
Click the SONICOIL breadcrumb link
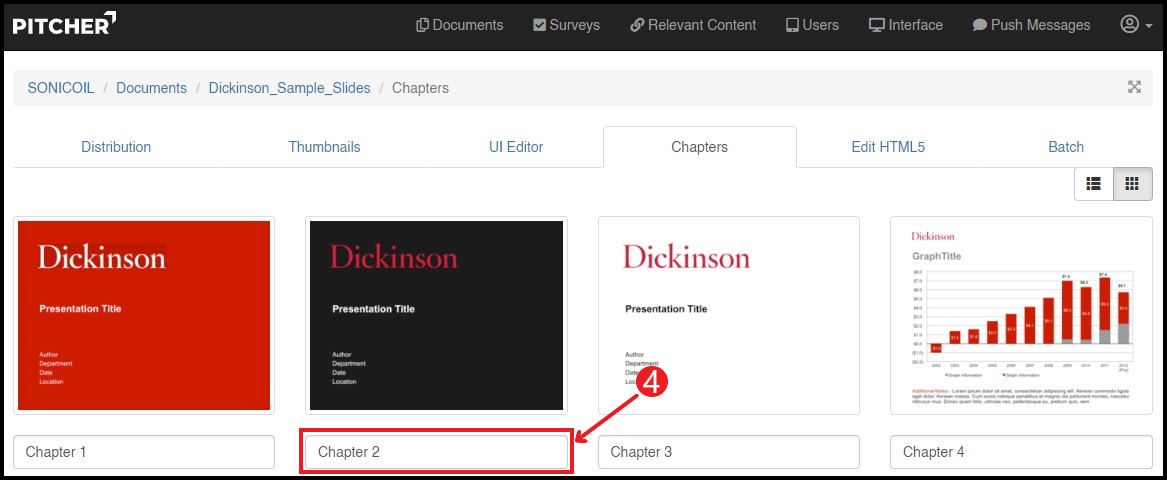[60, 88]
